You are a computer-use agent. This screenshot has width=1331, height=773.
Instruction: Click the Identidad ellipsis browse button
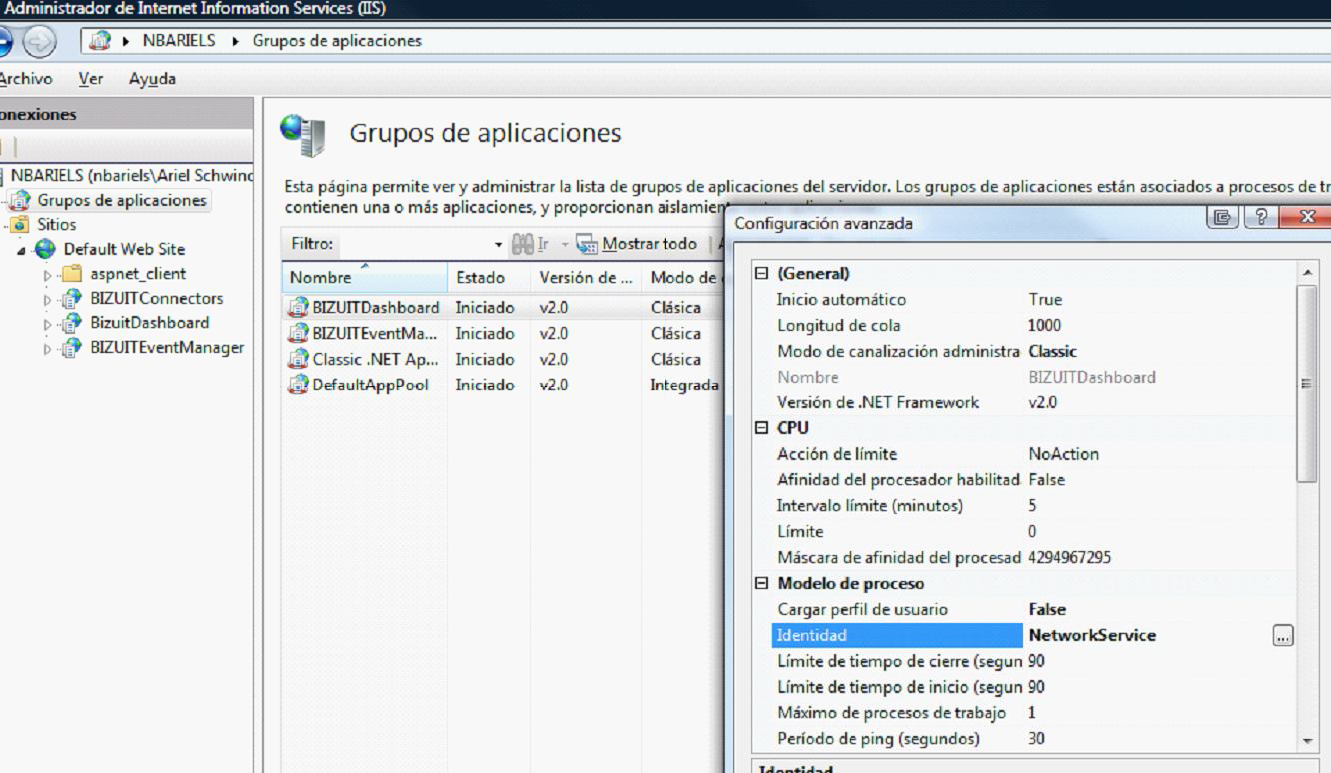pyautogui.click(x=1283, y=636)
